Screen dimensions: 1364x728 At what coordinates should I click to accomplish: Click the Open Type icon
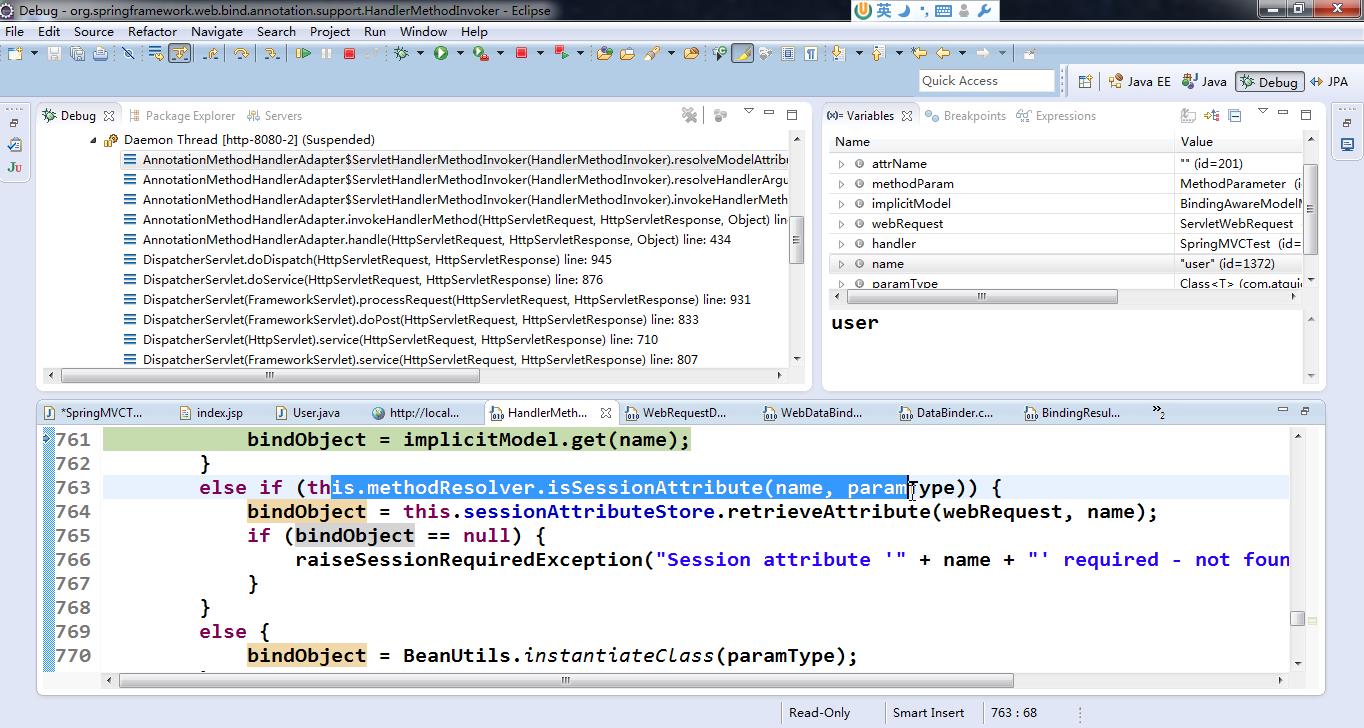click(x=604, y=53)
